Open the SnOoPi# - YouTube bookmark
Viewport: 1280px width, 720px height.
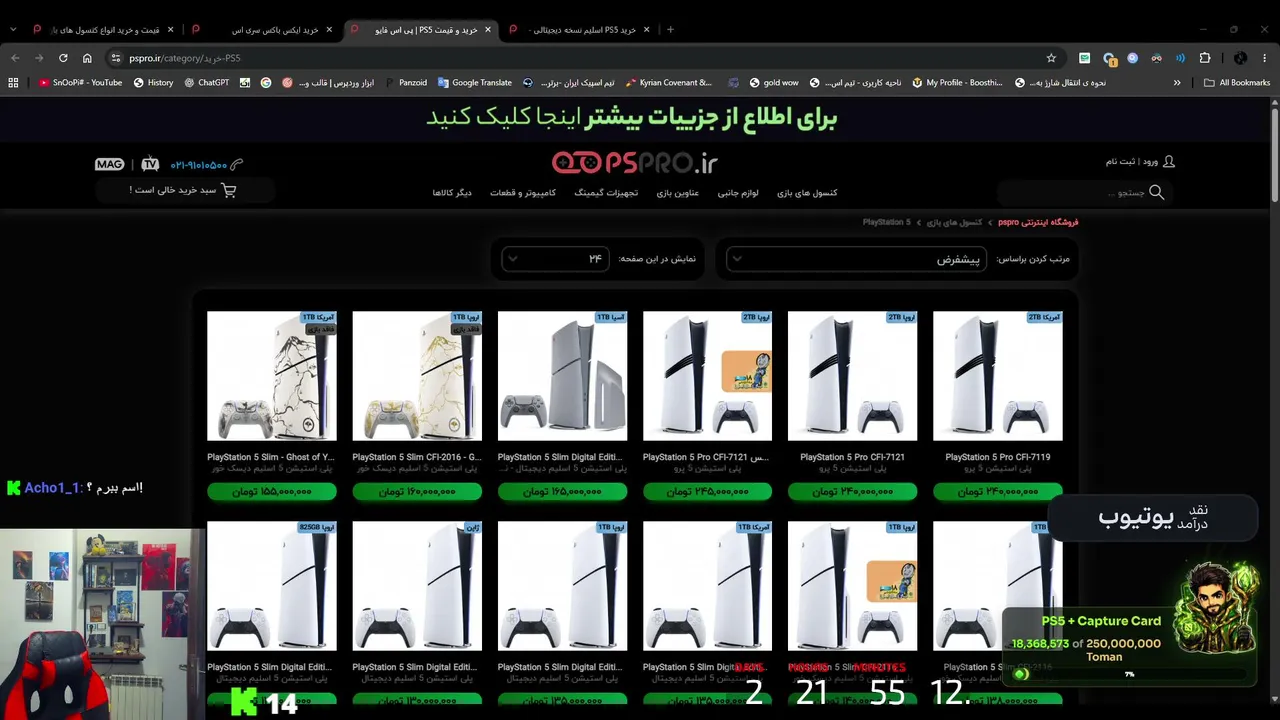coord(80,83)
